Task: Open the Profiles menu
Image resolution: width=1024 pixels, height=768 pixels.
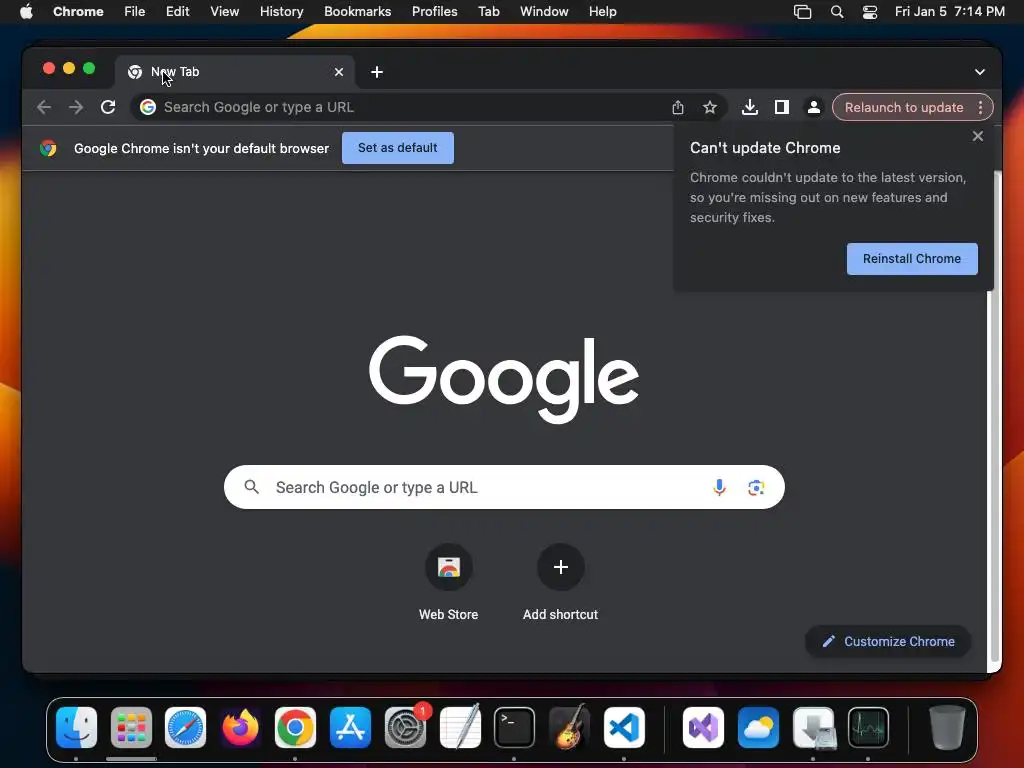Action: point(434,11)
